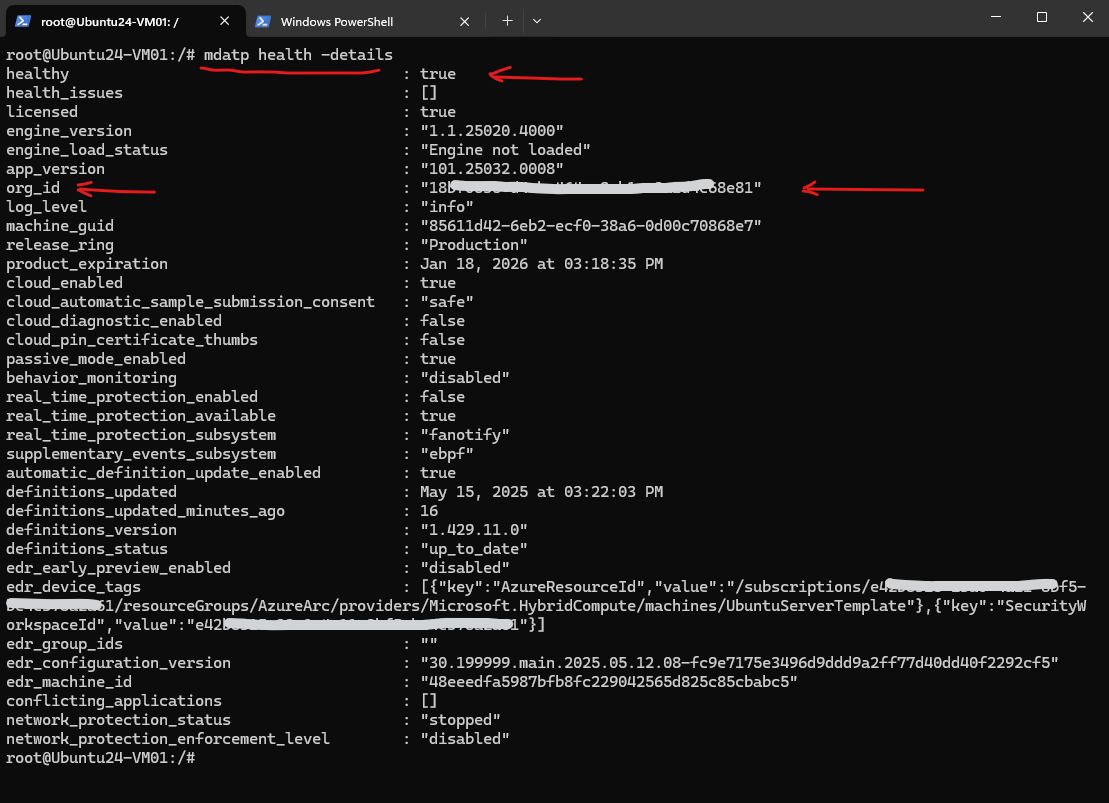The width and height of the screenshot is (1109, 803).
Task: Click the product_expiration date Jan 18, 2026
Action: click(542, 264)
